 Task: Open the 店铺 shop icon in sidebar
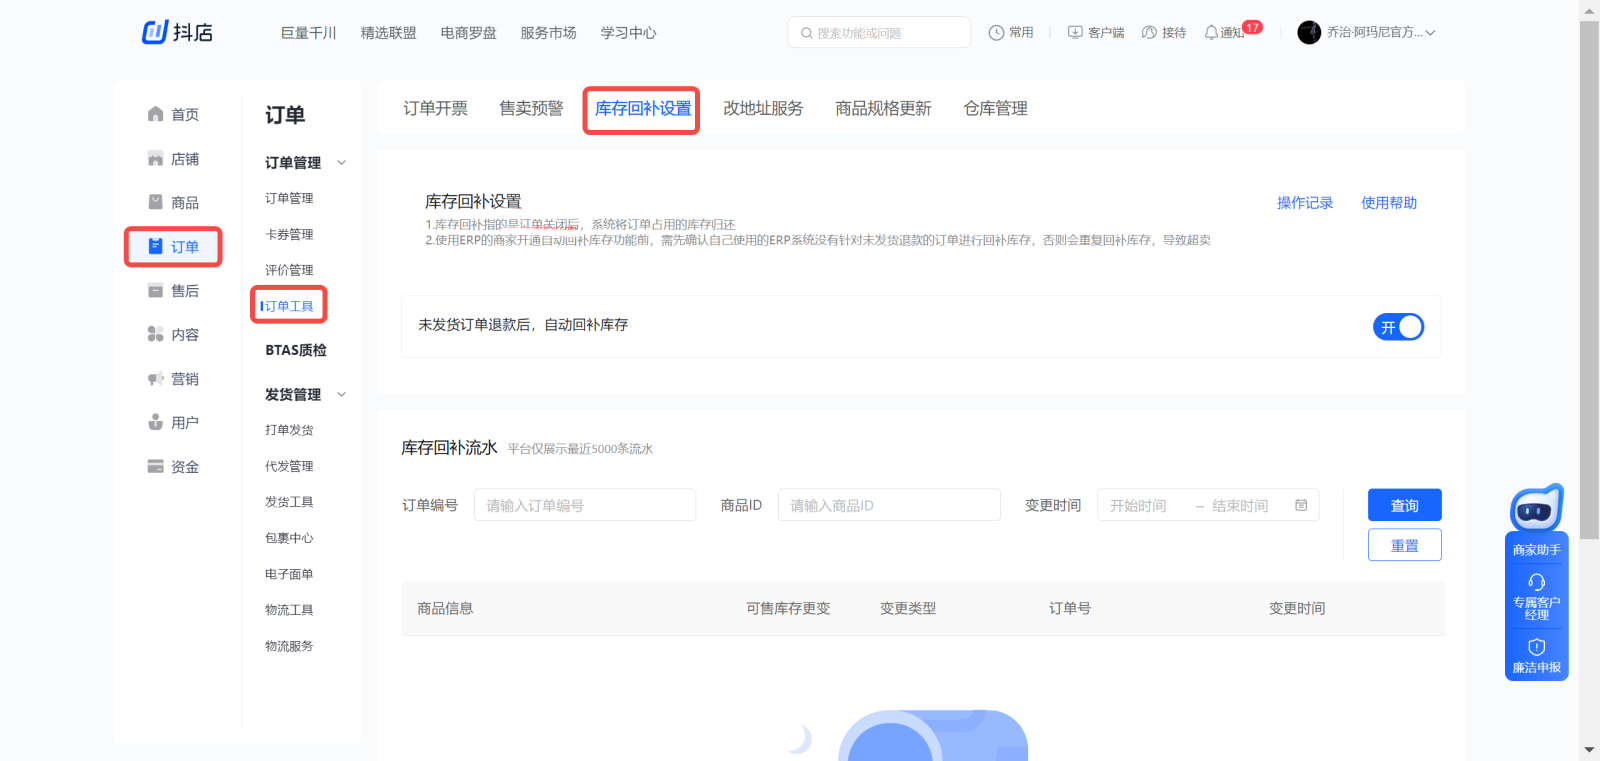(155, 159)
